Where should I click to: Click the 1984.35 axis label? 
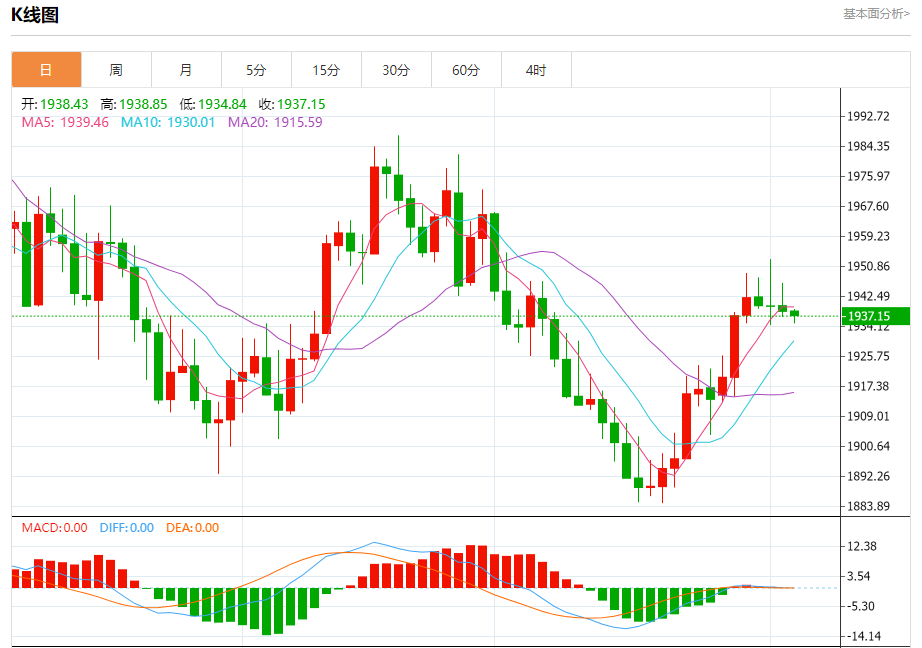(868, 146)
